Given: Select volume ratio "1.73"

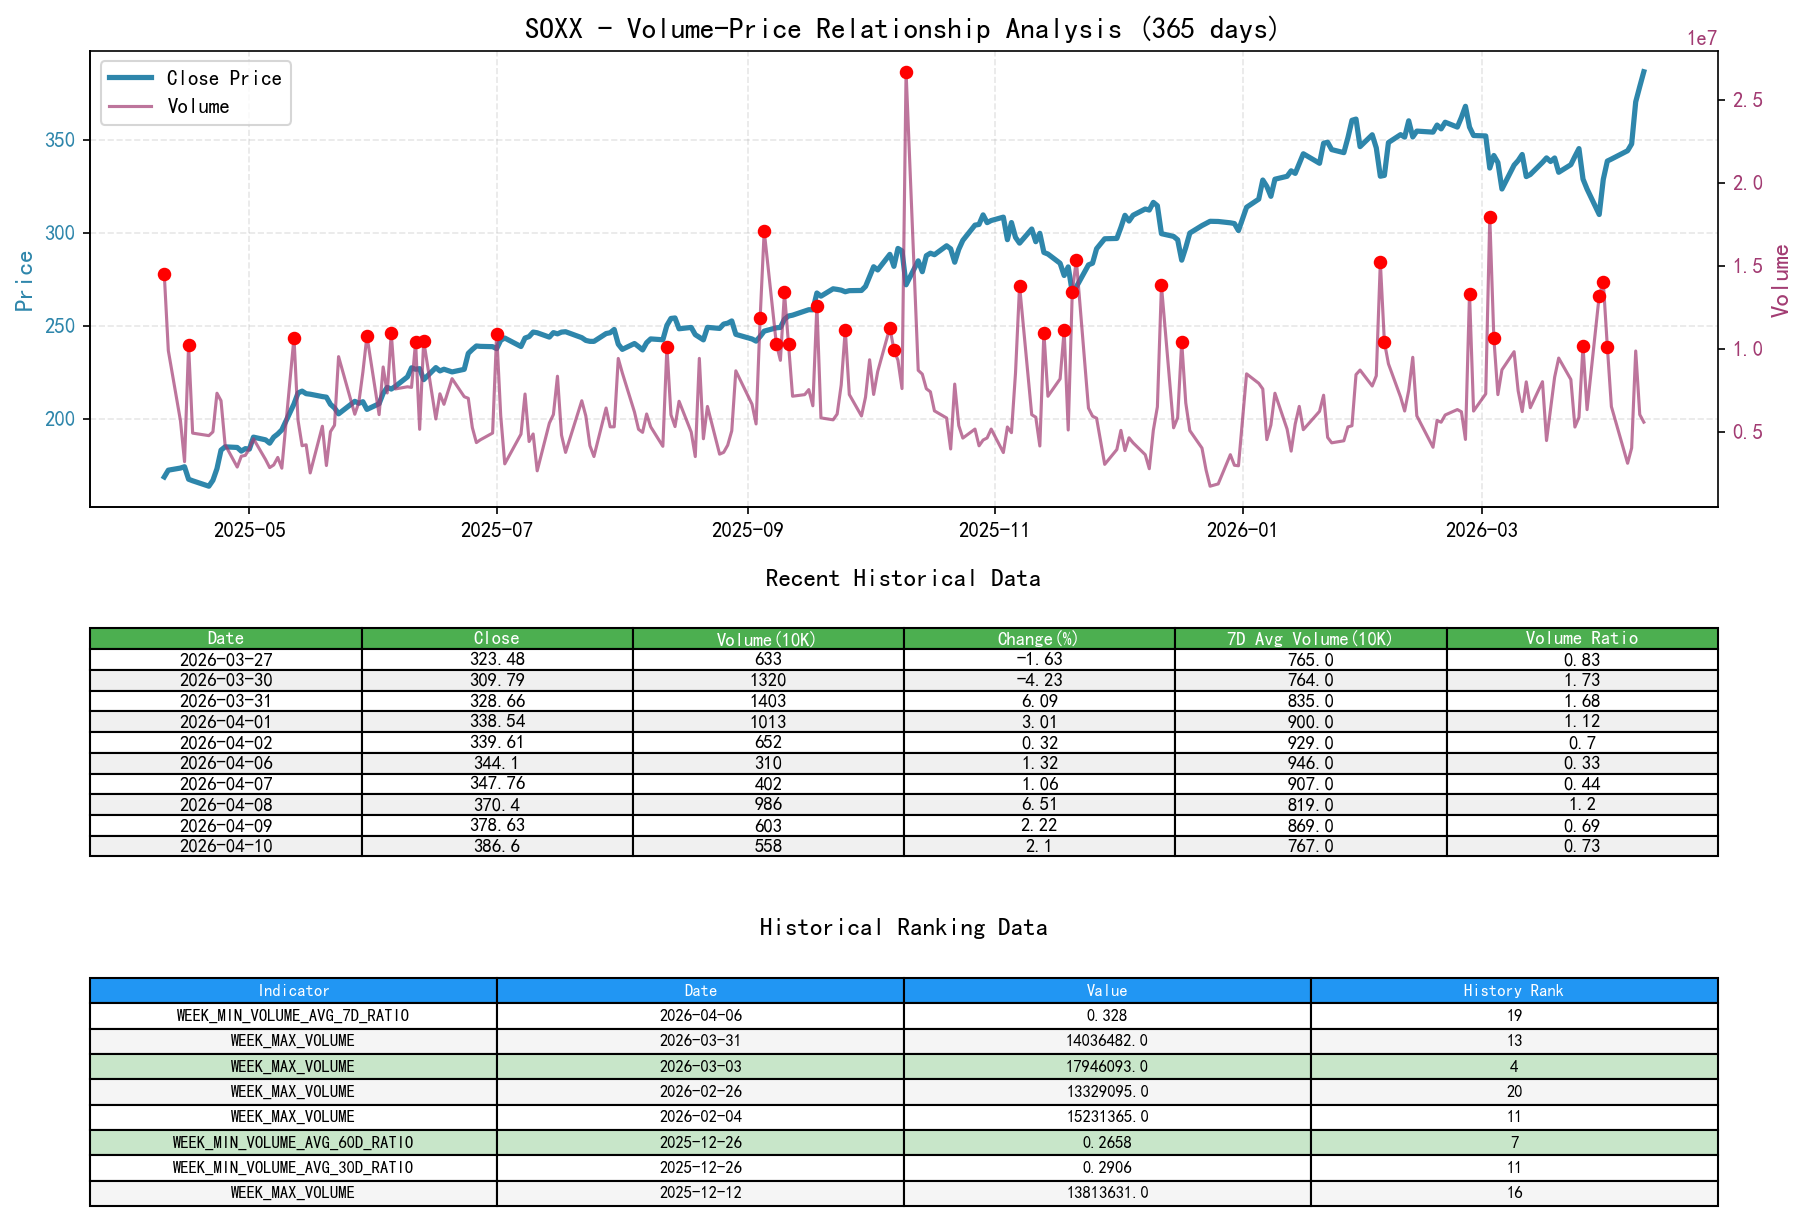Looking at the screenshot, I should pos(1582,680).
